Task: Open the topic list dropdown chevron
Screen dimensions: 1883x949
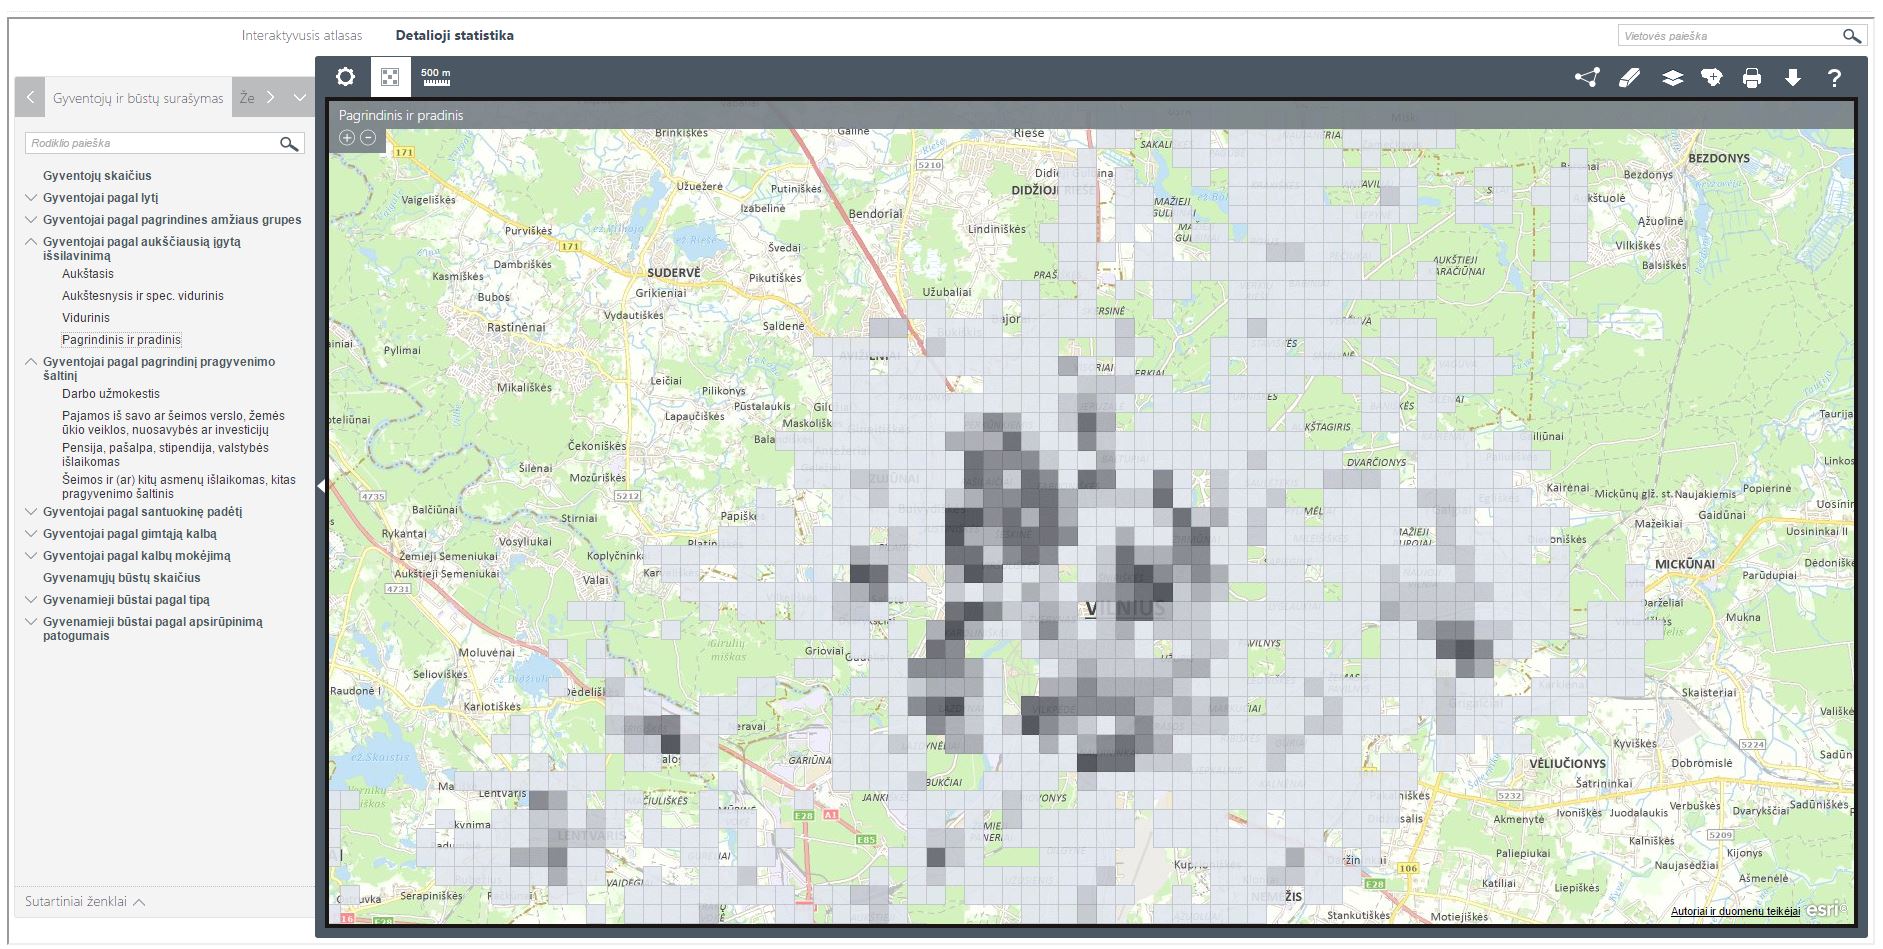Action: point(299,98)
